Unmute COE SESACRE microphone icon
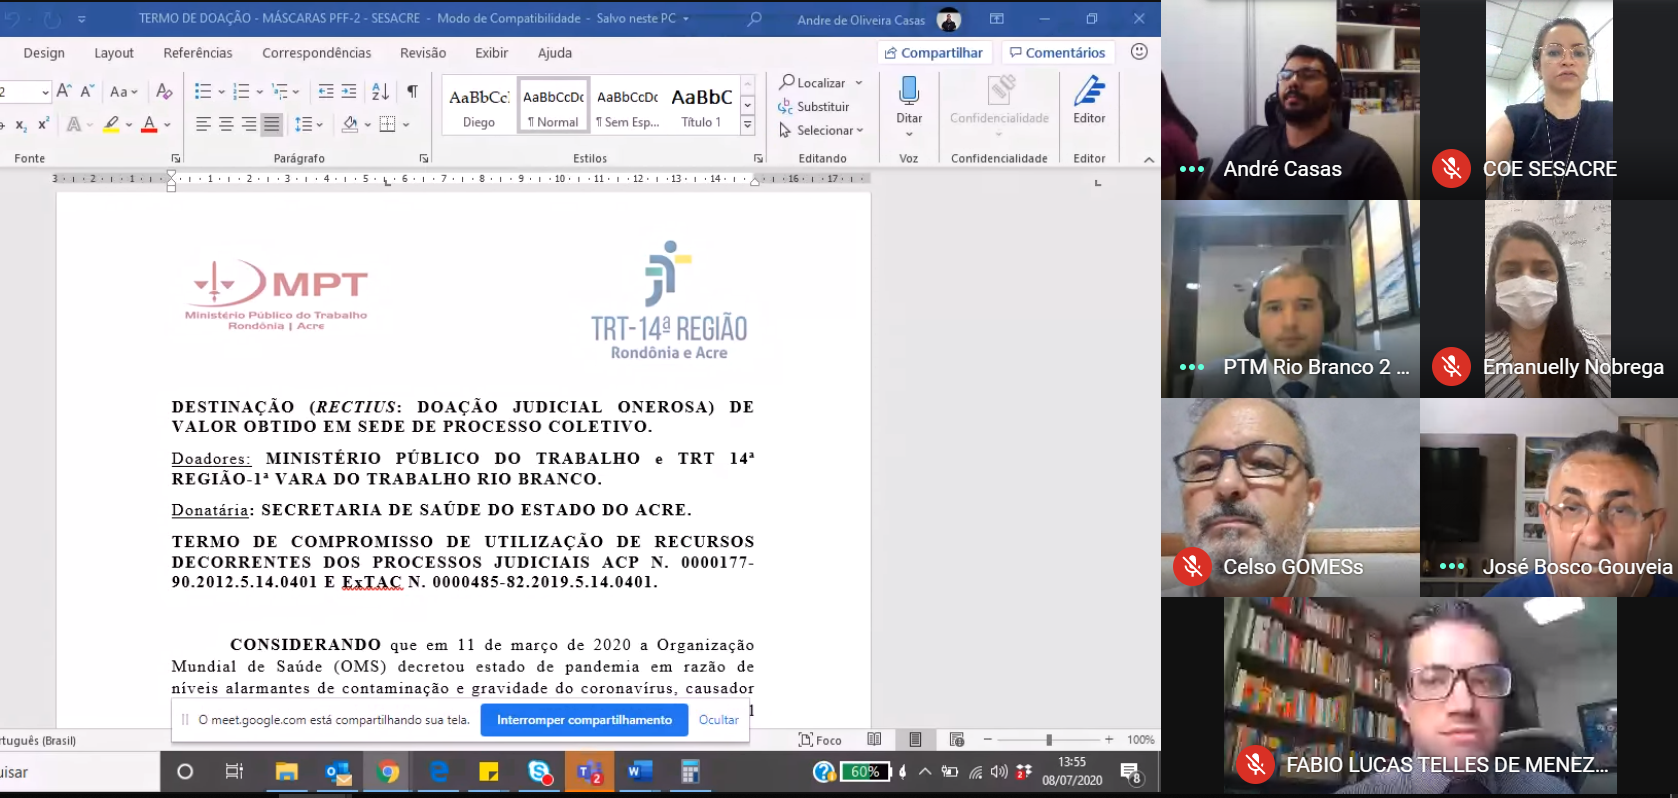This screenshot has height=798, width=1678. tap(1451, 168)
